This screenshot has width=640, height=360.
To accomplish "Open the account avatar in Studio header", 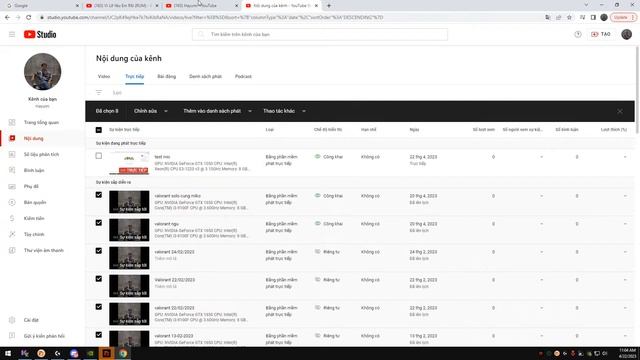I will [x=627, y=34].
